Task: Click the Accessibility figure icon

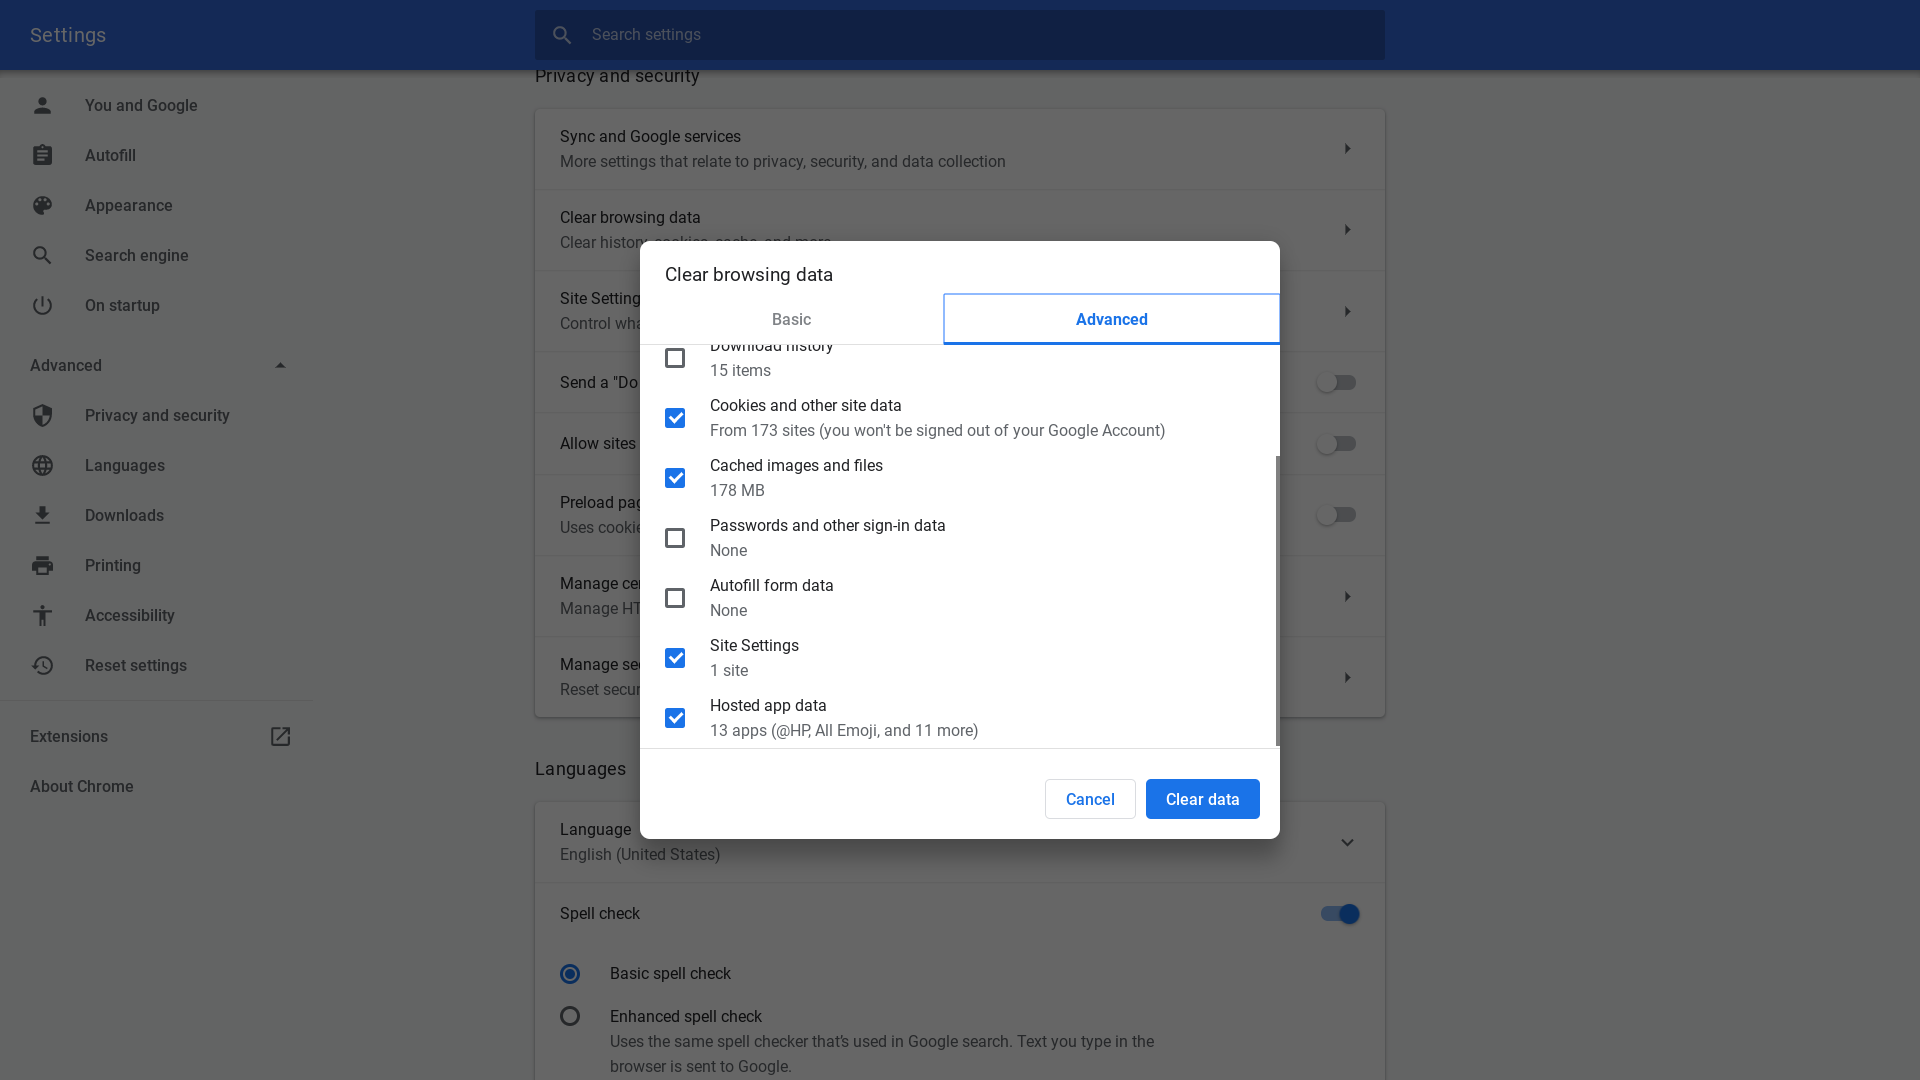Action: (42, 615)
